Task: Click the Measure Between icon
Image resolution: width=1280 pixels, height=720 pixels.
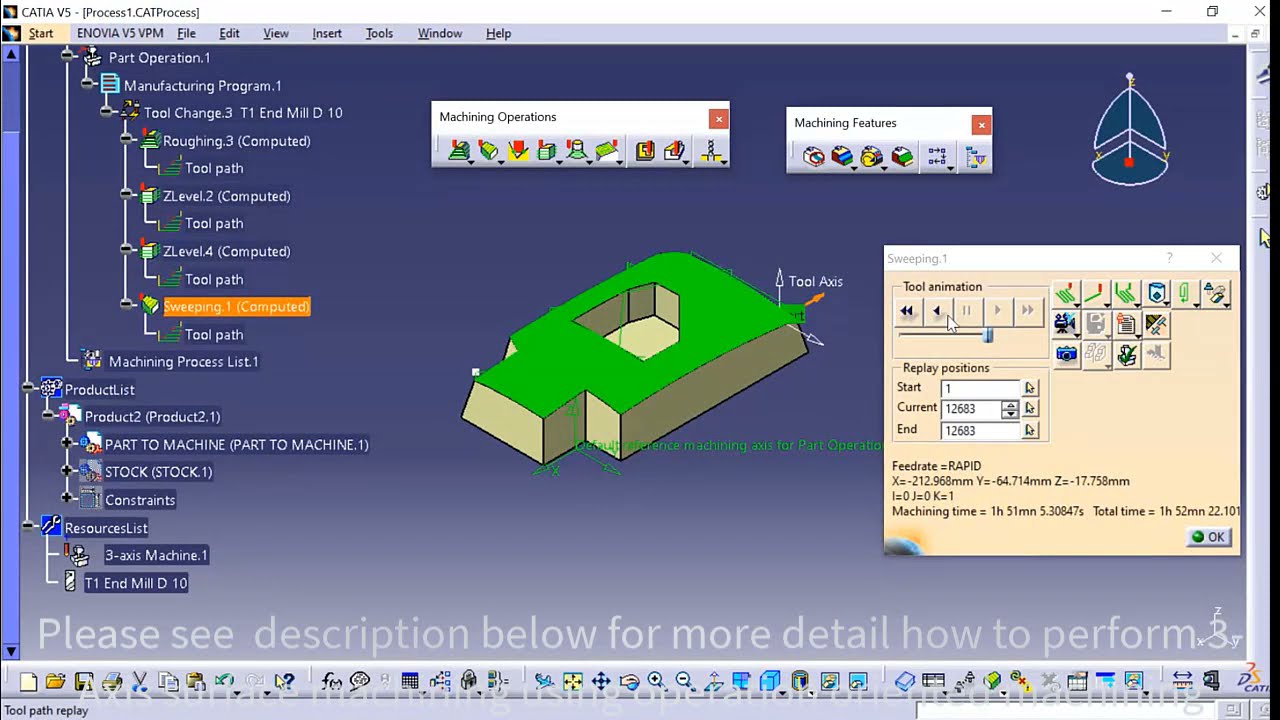Action: pyautogui.click(x=1182, y=682)
